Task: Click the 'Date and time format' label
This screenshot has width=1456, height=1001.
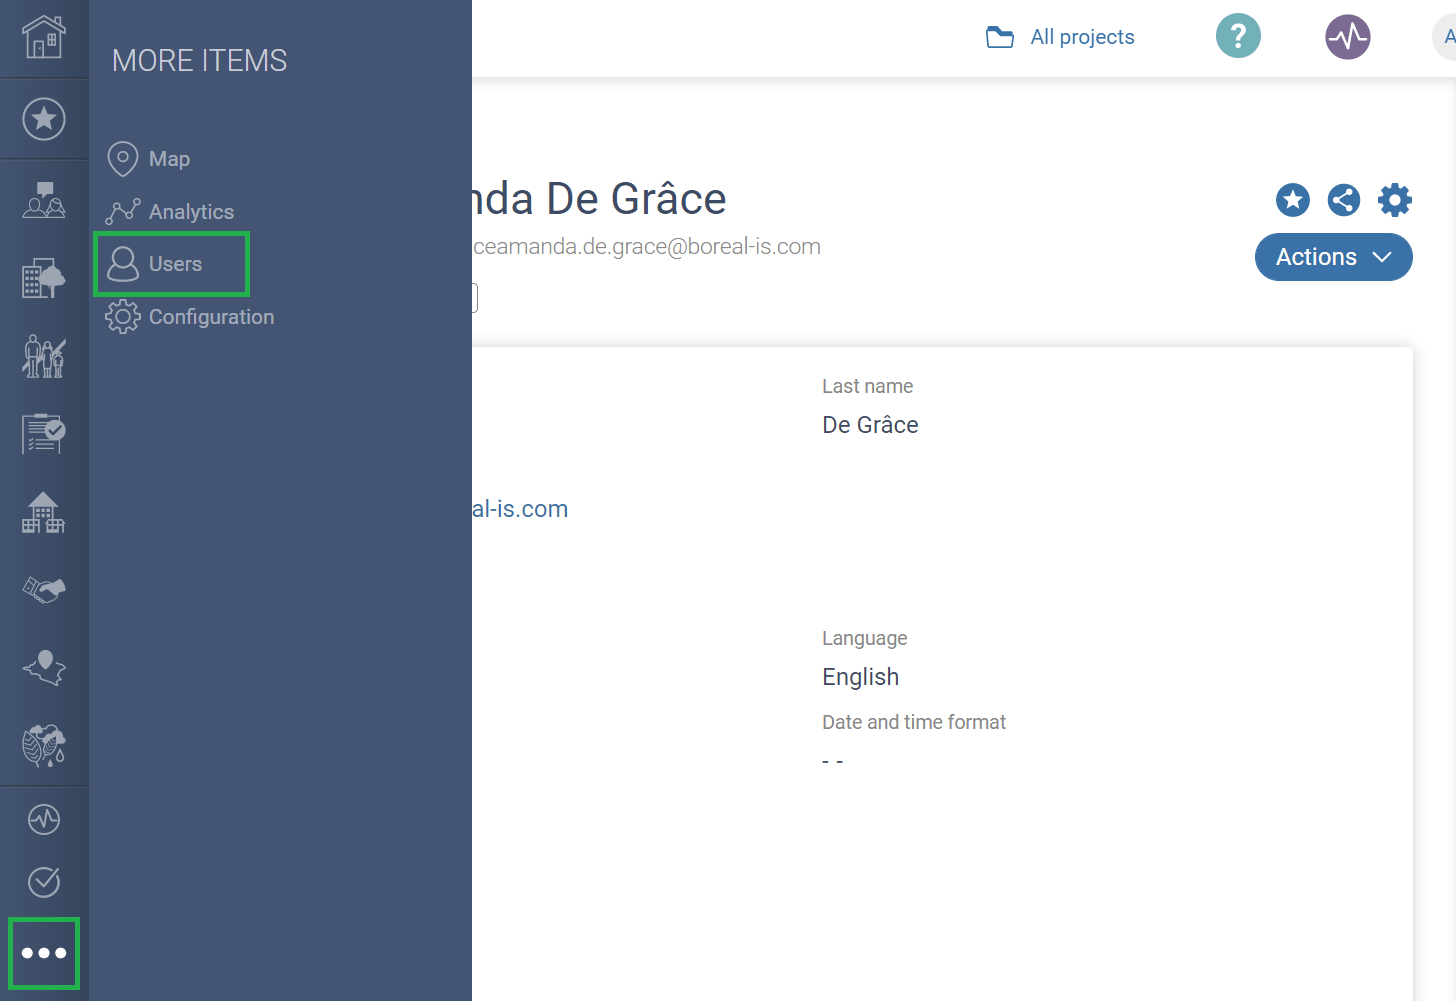Action: click(914, 722)
